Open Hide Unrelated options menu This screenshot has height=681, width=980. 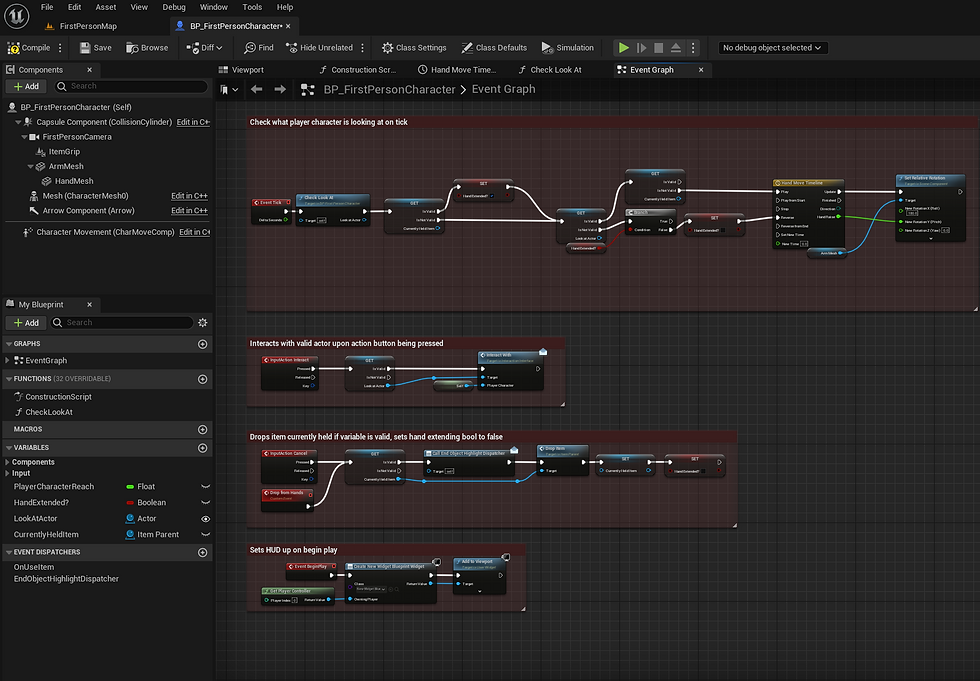(x=362, y=47)
